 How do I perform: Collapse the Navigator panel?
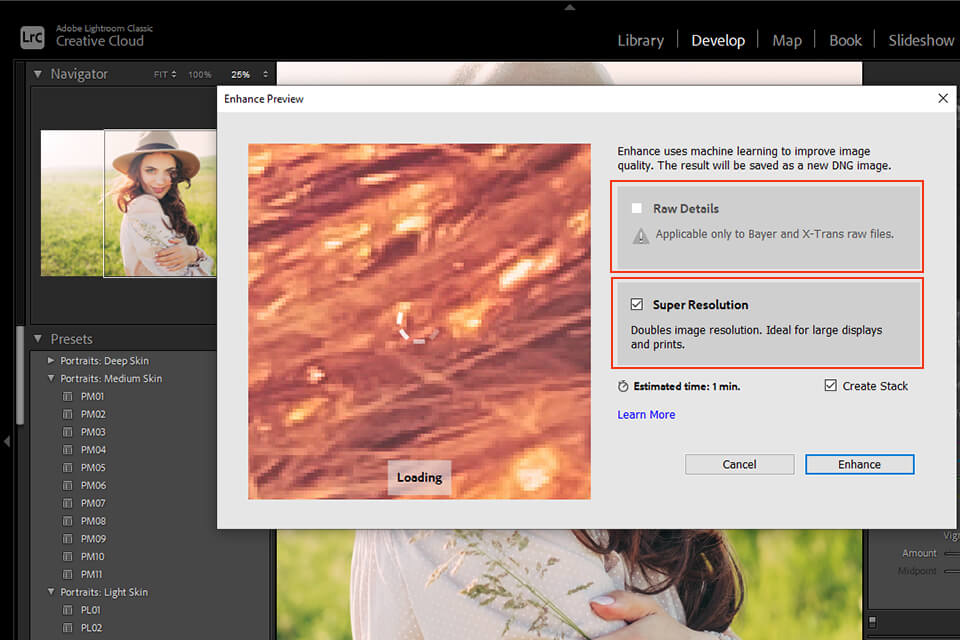[38, 74]
